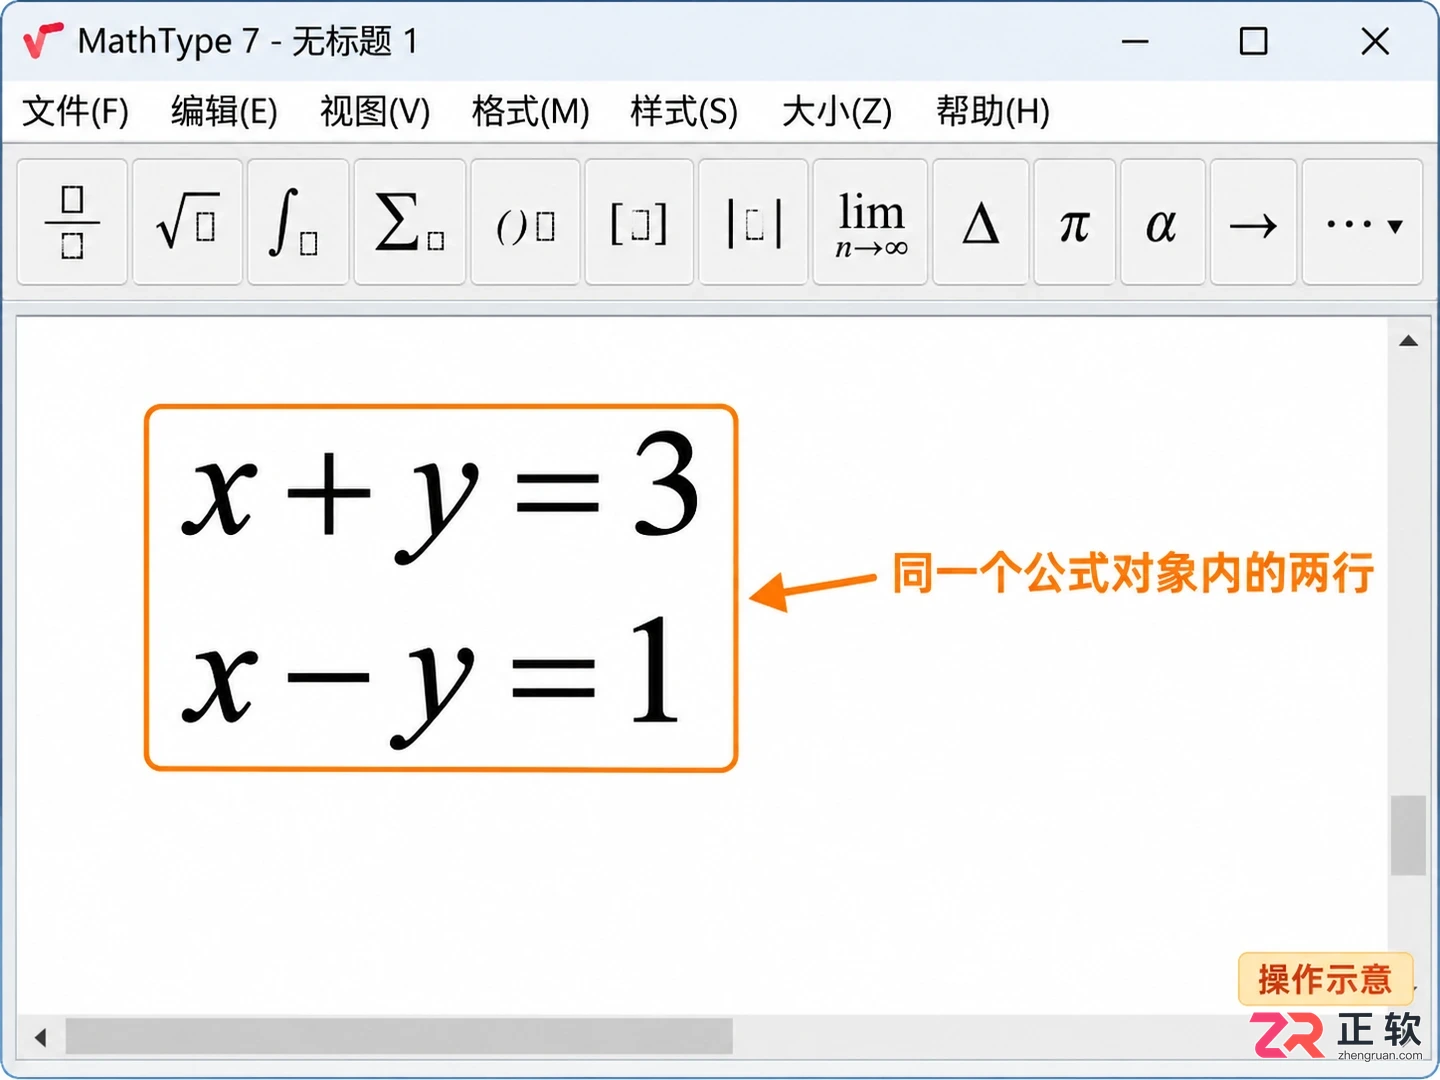
Task: Click the horizontal scrollbar left arrow
Action: coord(40,1037)
